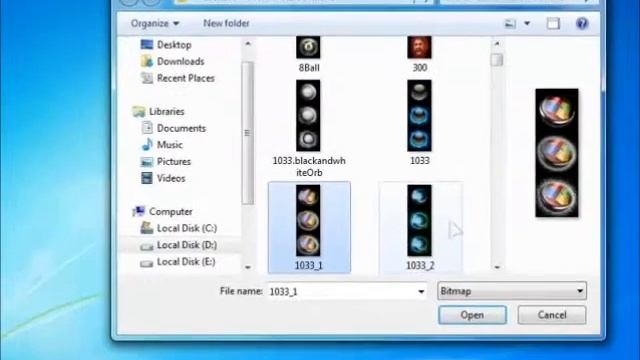
Task: Open the help icon
Action: pyautogui.click(x=582, y=23)
